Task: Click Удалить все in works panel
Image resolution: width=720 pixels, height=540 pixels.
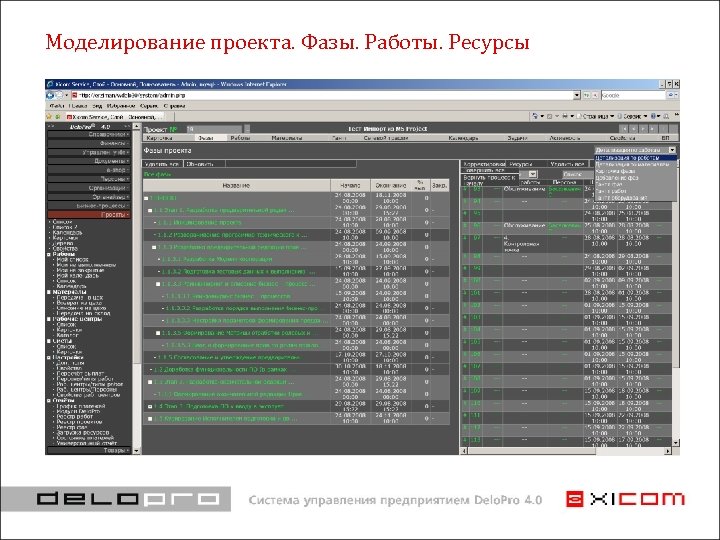Action: click(567, 164)
